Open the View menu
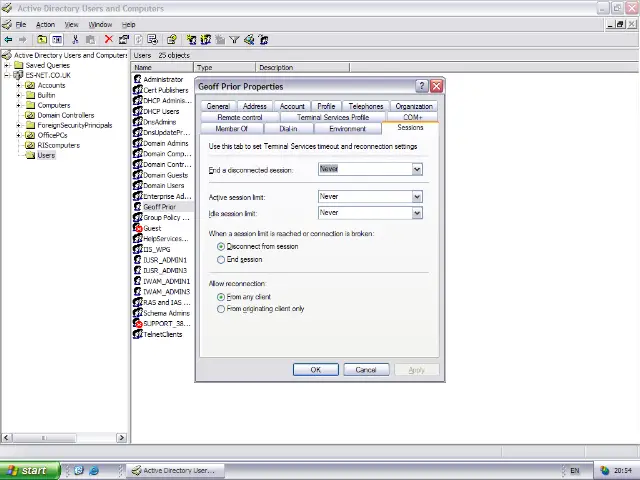 [x=71, y=24]
